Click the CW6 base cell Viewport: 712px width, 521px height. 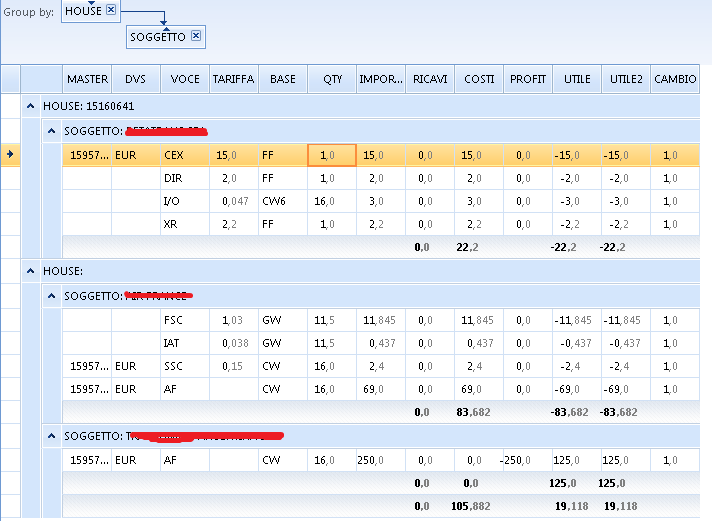pyautogui.click(x=283, y=201)
